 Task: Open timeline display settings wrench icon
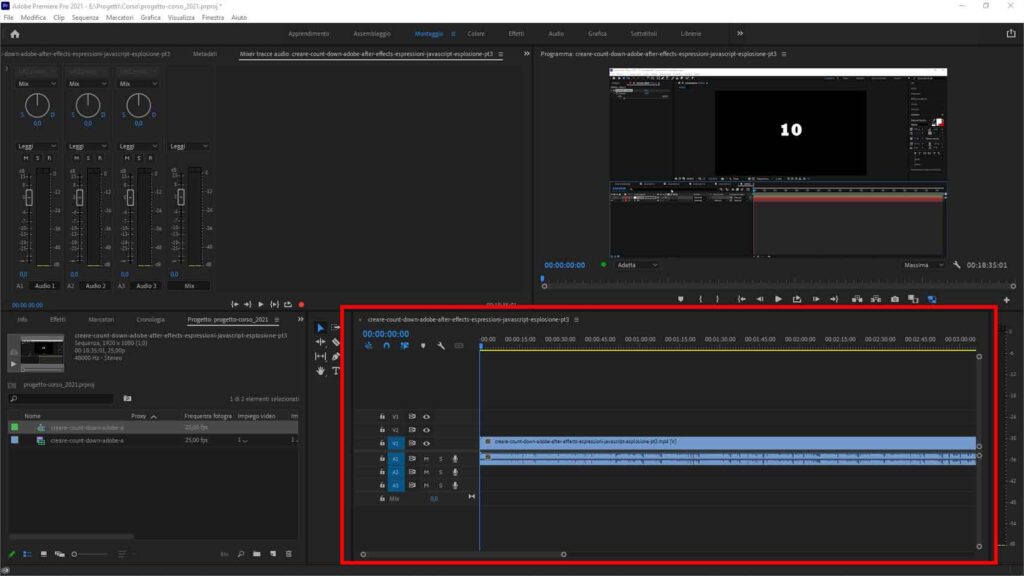pos(441,345)
